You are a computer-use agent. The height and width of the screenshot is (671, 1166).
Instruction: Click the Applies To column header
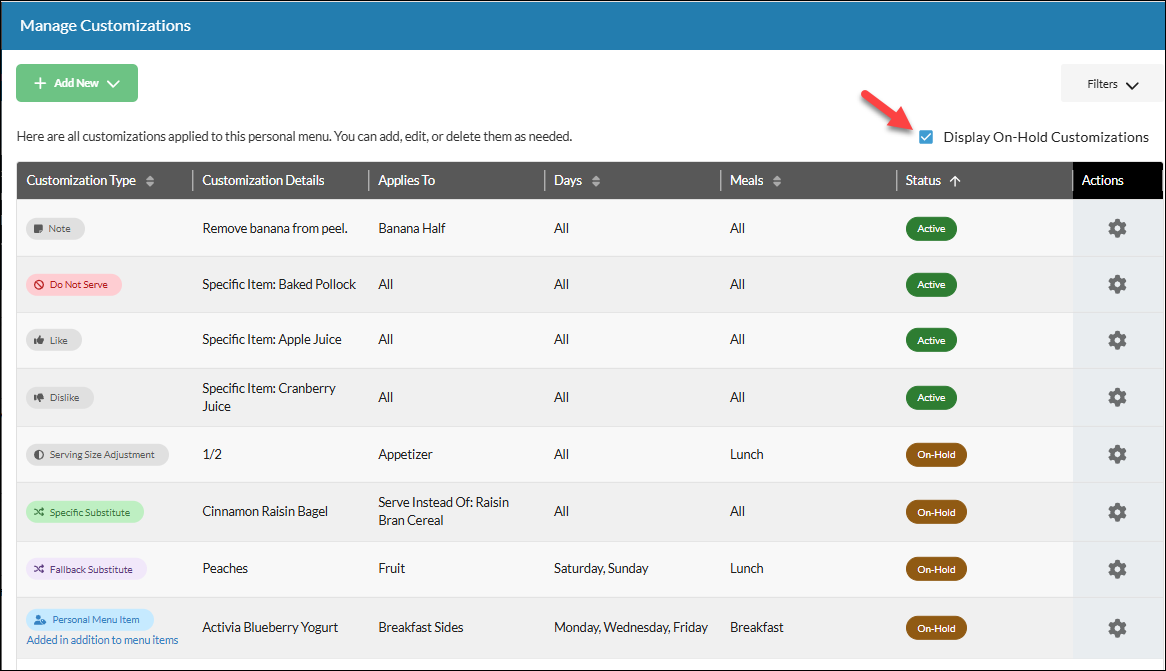coord(407,180)
